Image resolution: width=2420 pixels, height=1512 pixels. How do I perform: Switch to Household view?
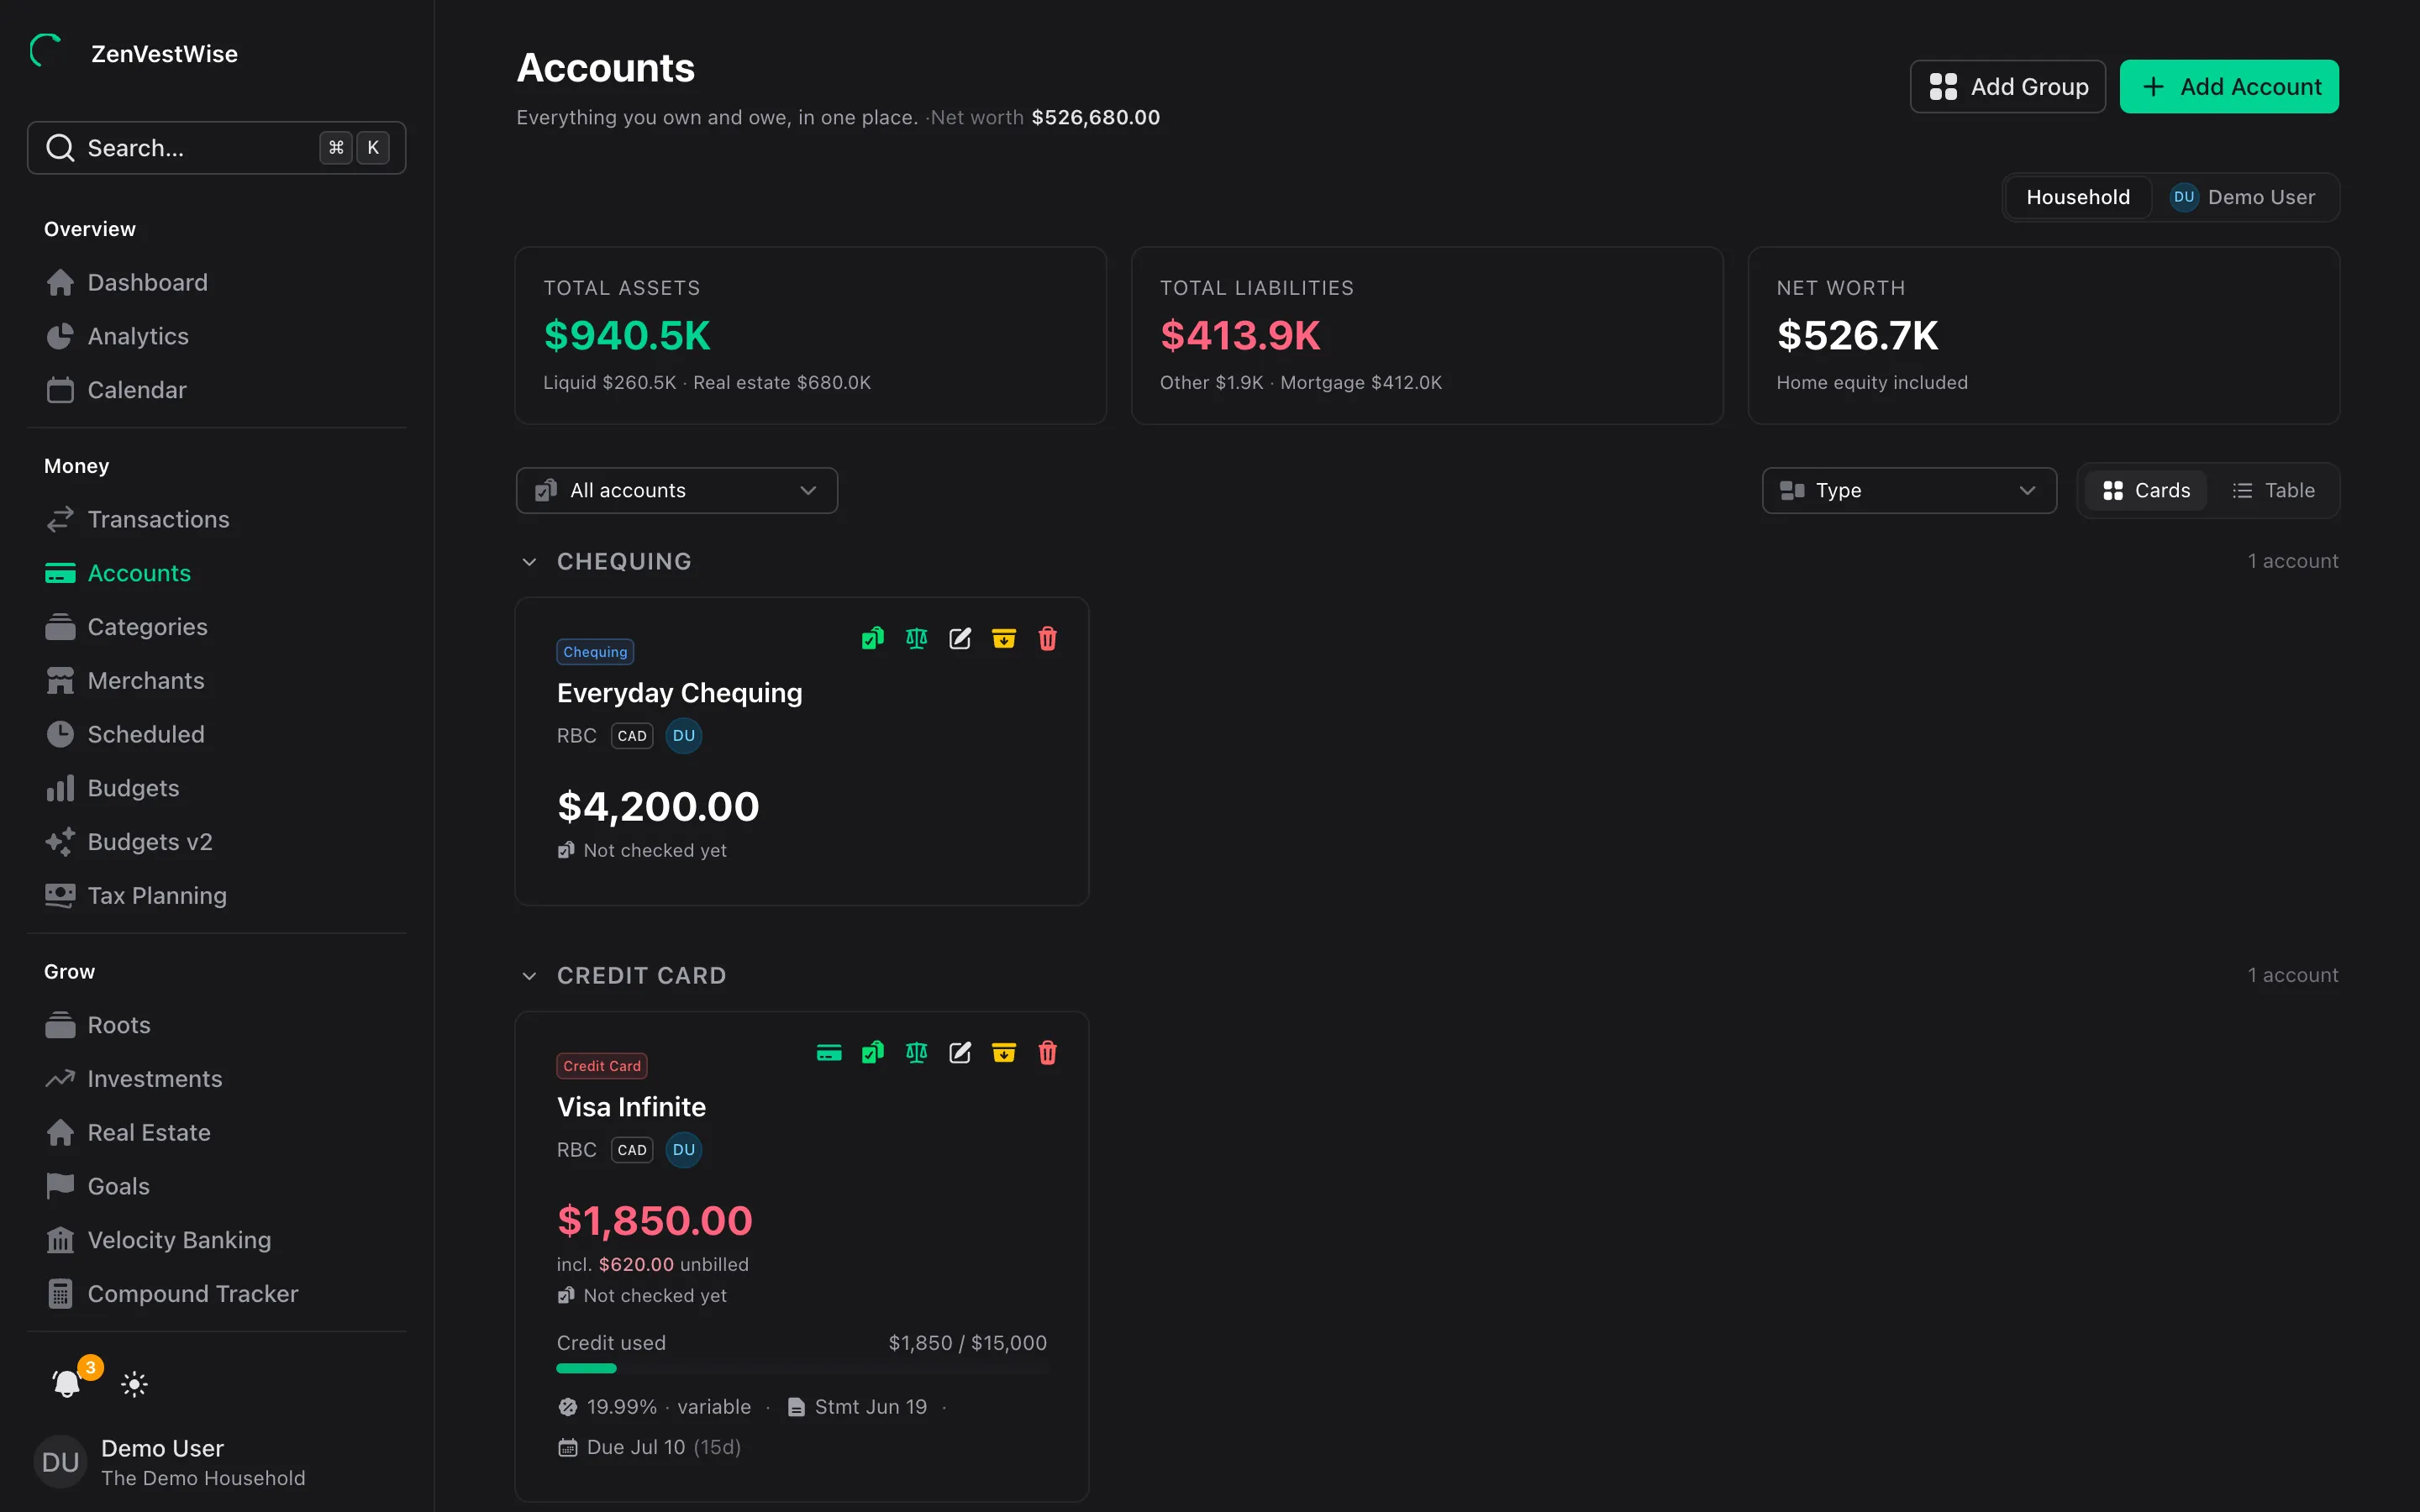(2078, 197)
